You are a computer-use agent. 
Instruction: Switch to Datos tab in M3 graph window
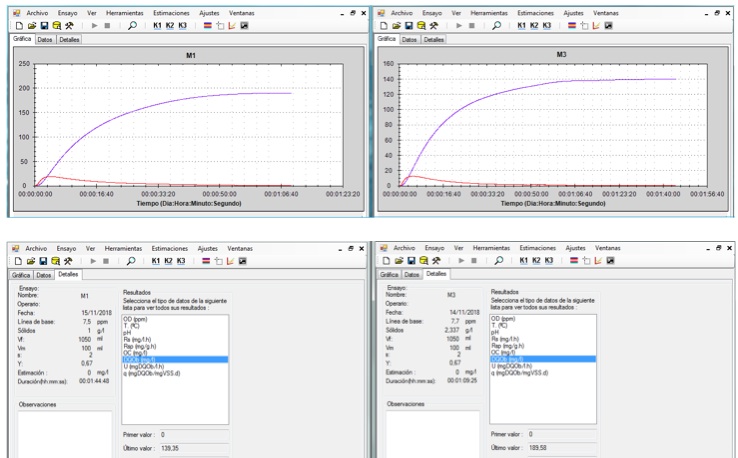point(409,40)
